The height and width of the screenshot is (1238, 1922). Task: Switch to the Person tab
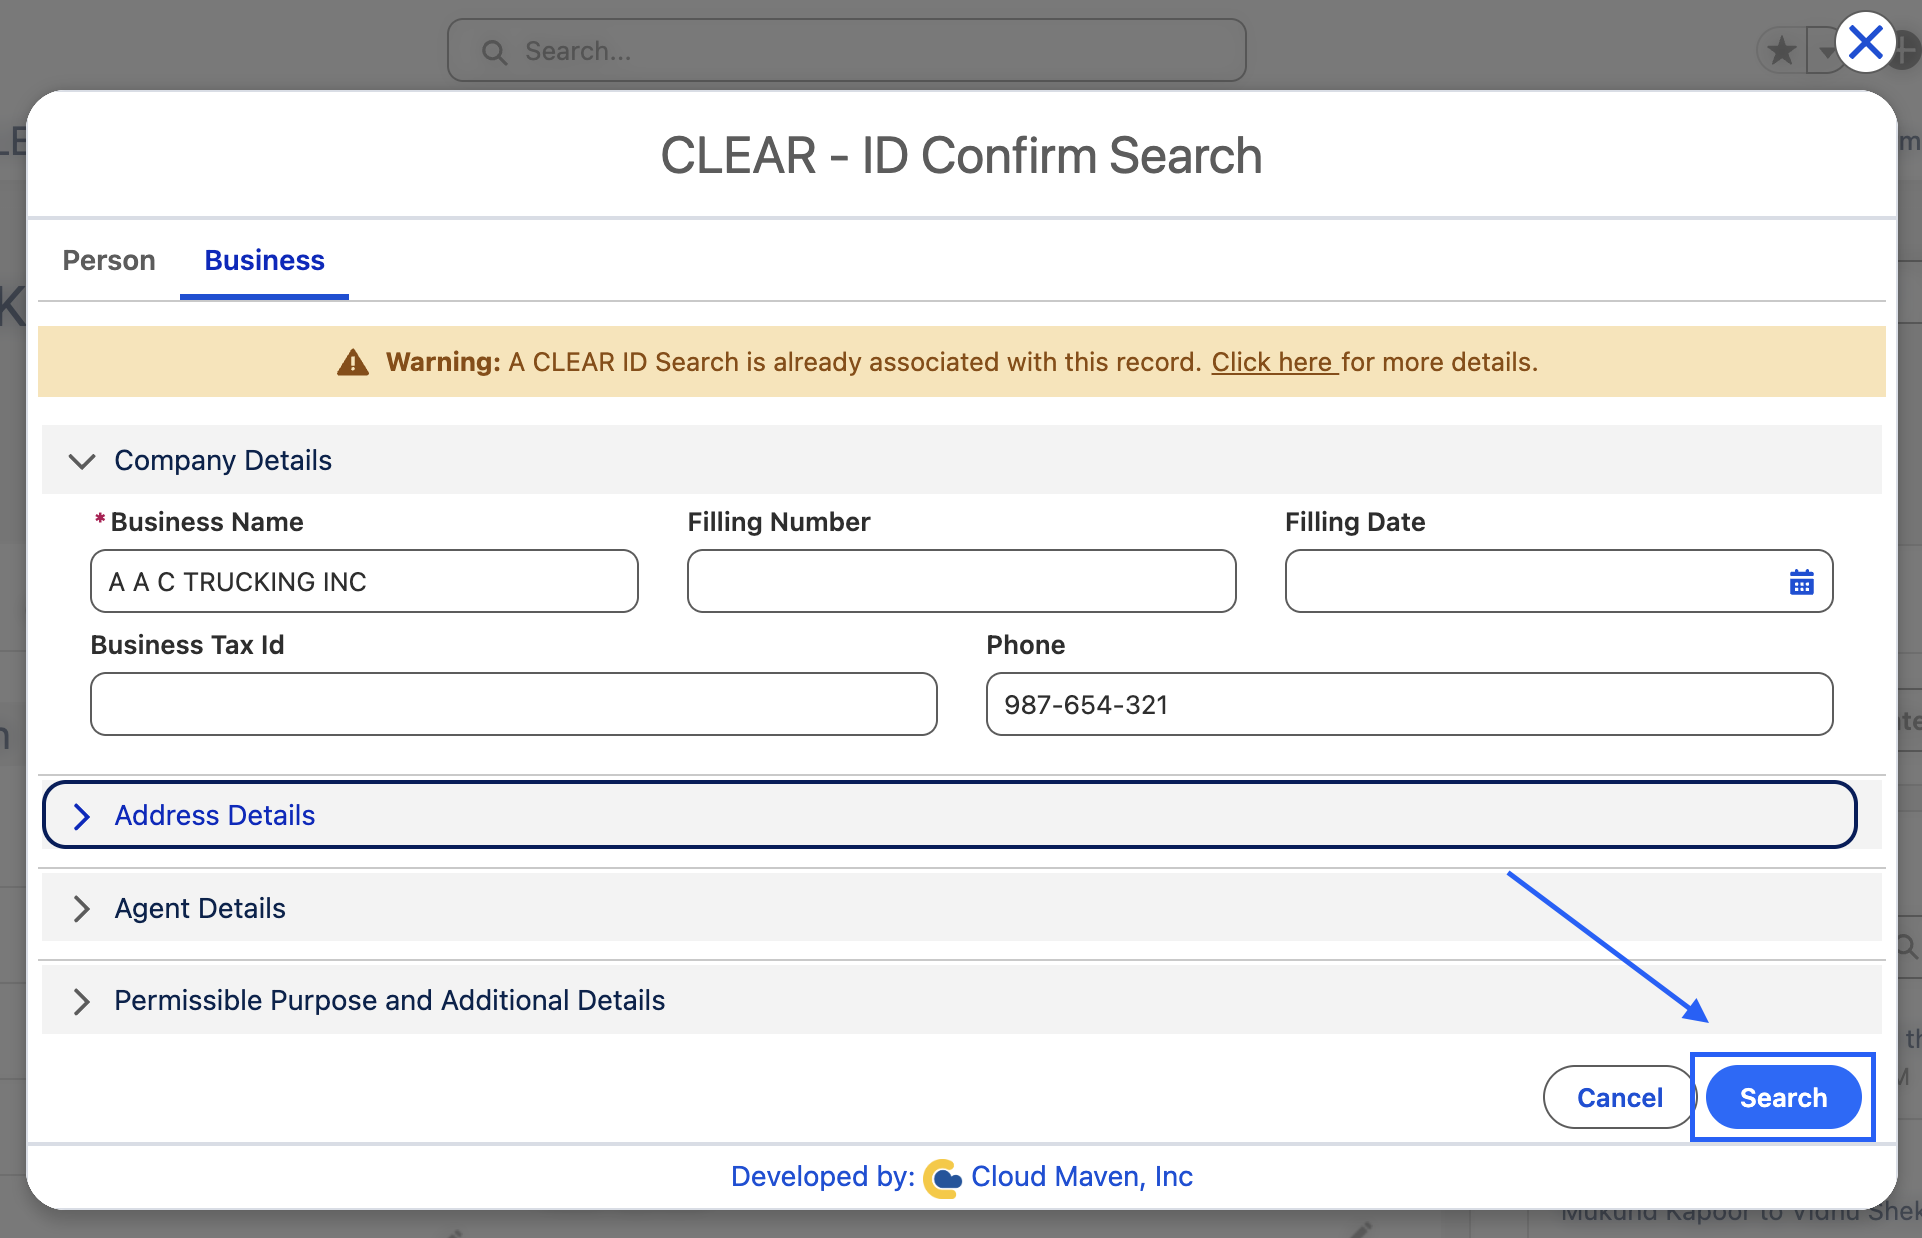tap(109, 261)
